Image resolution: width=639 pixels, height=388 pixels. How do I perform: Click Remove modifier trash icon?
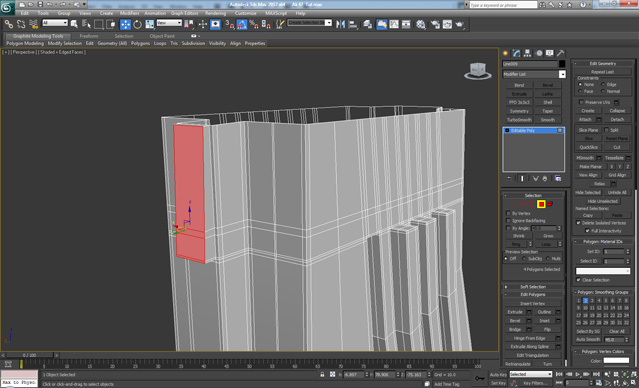click(x=545, y=179)
